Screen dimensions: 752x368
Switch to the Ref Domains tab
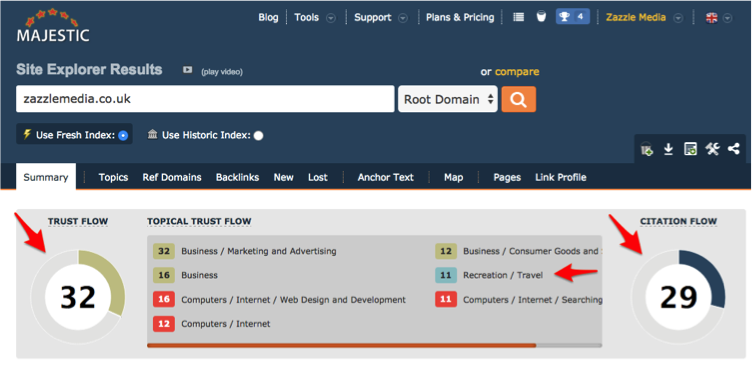(172, 178)
